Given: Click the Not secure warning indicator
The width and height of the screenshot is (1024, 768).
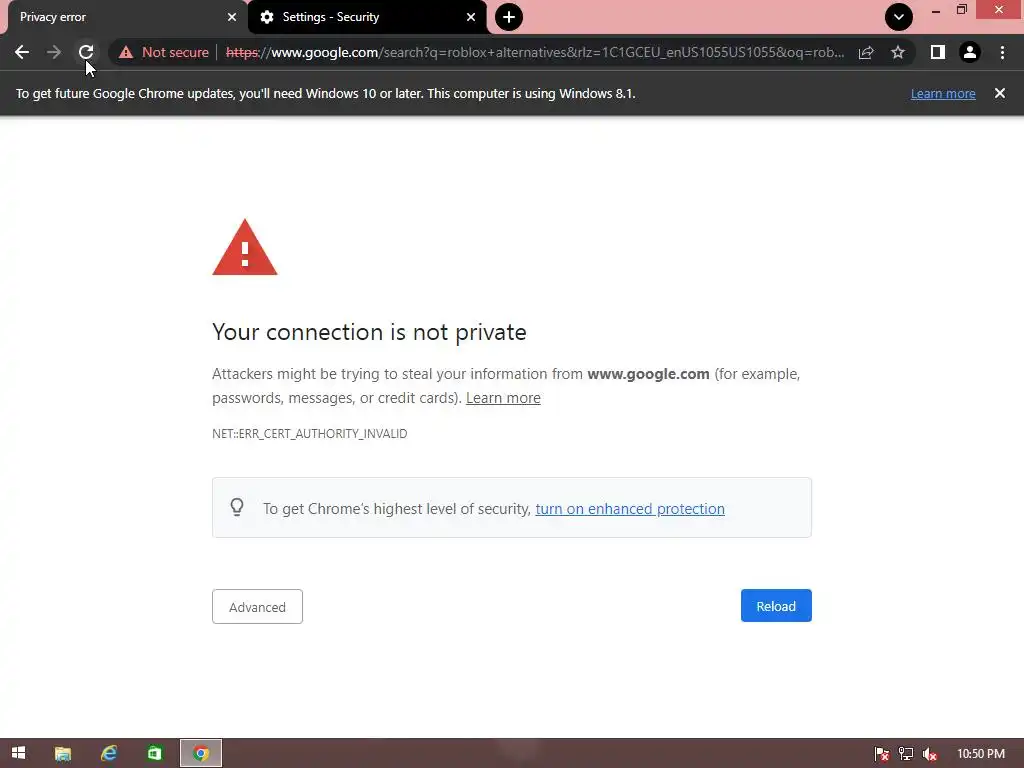Looking at the screenshot, I should pyautogui.click(x=163, y=52).
